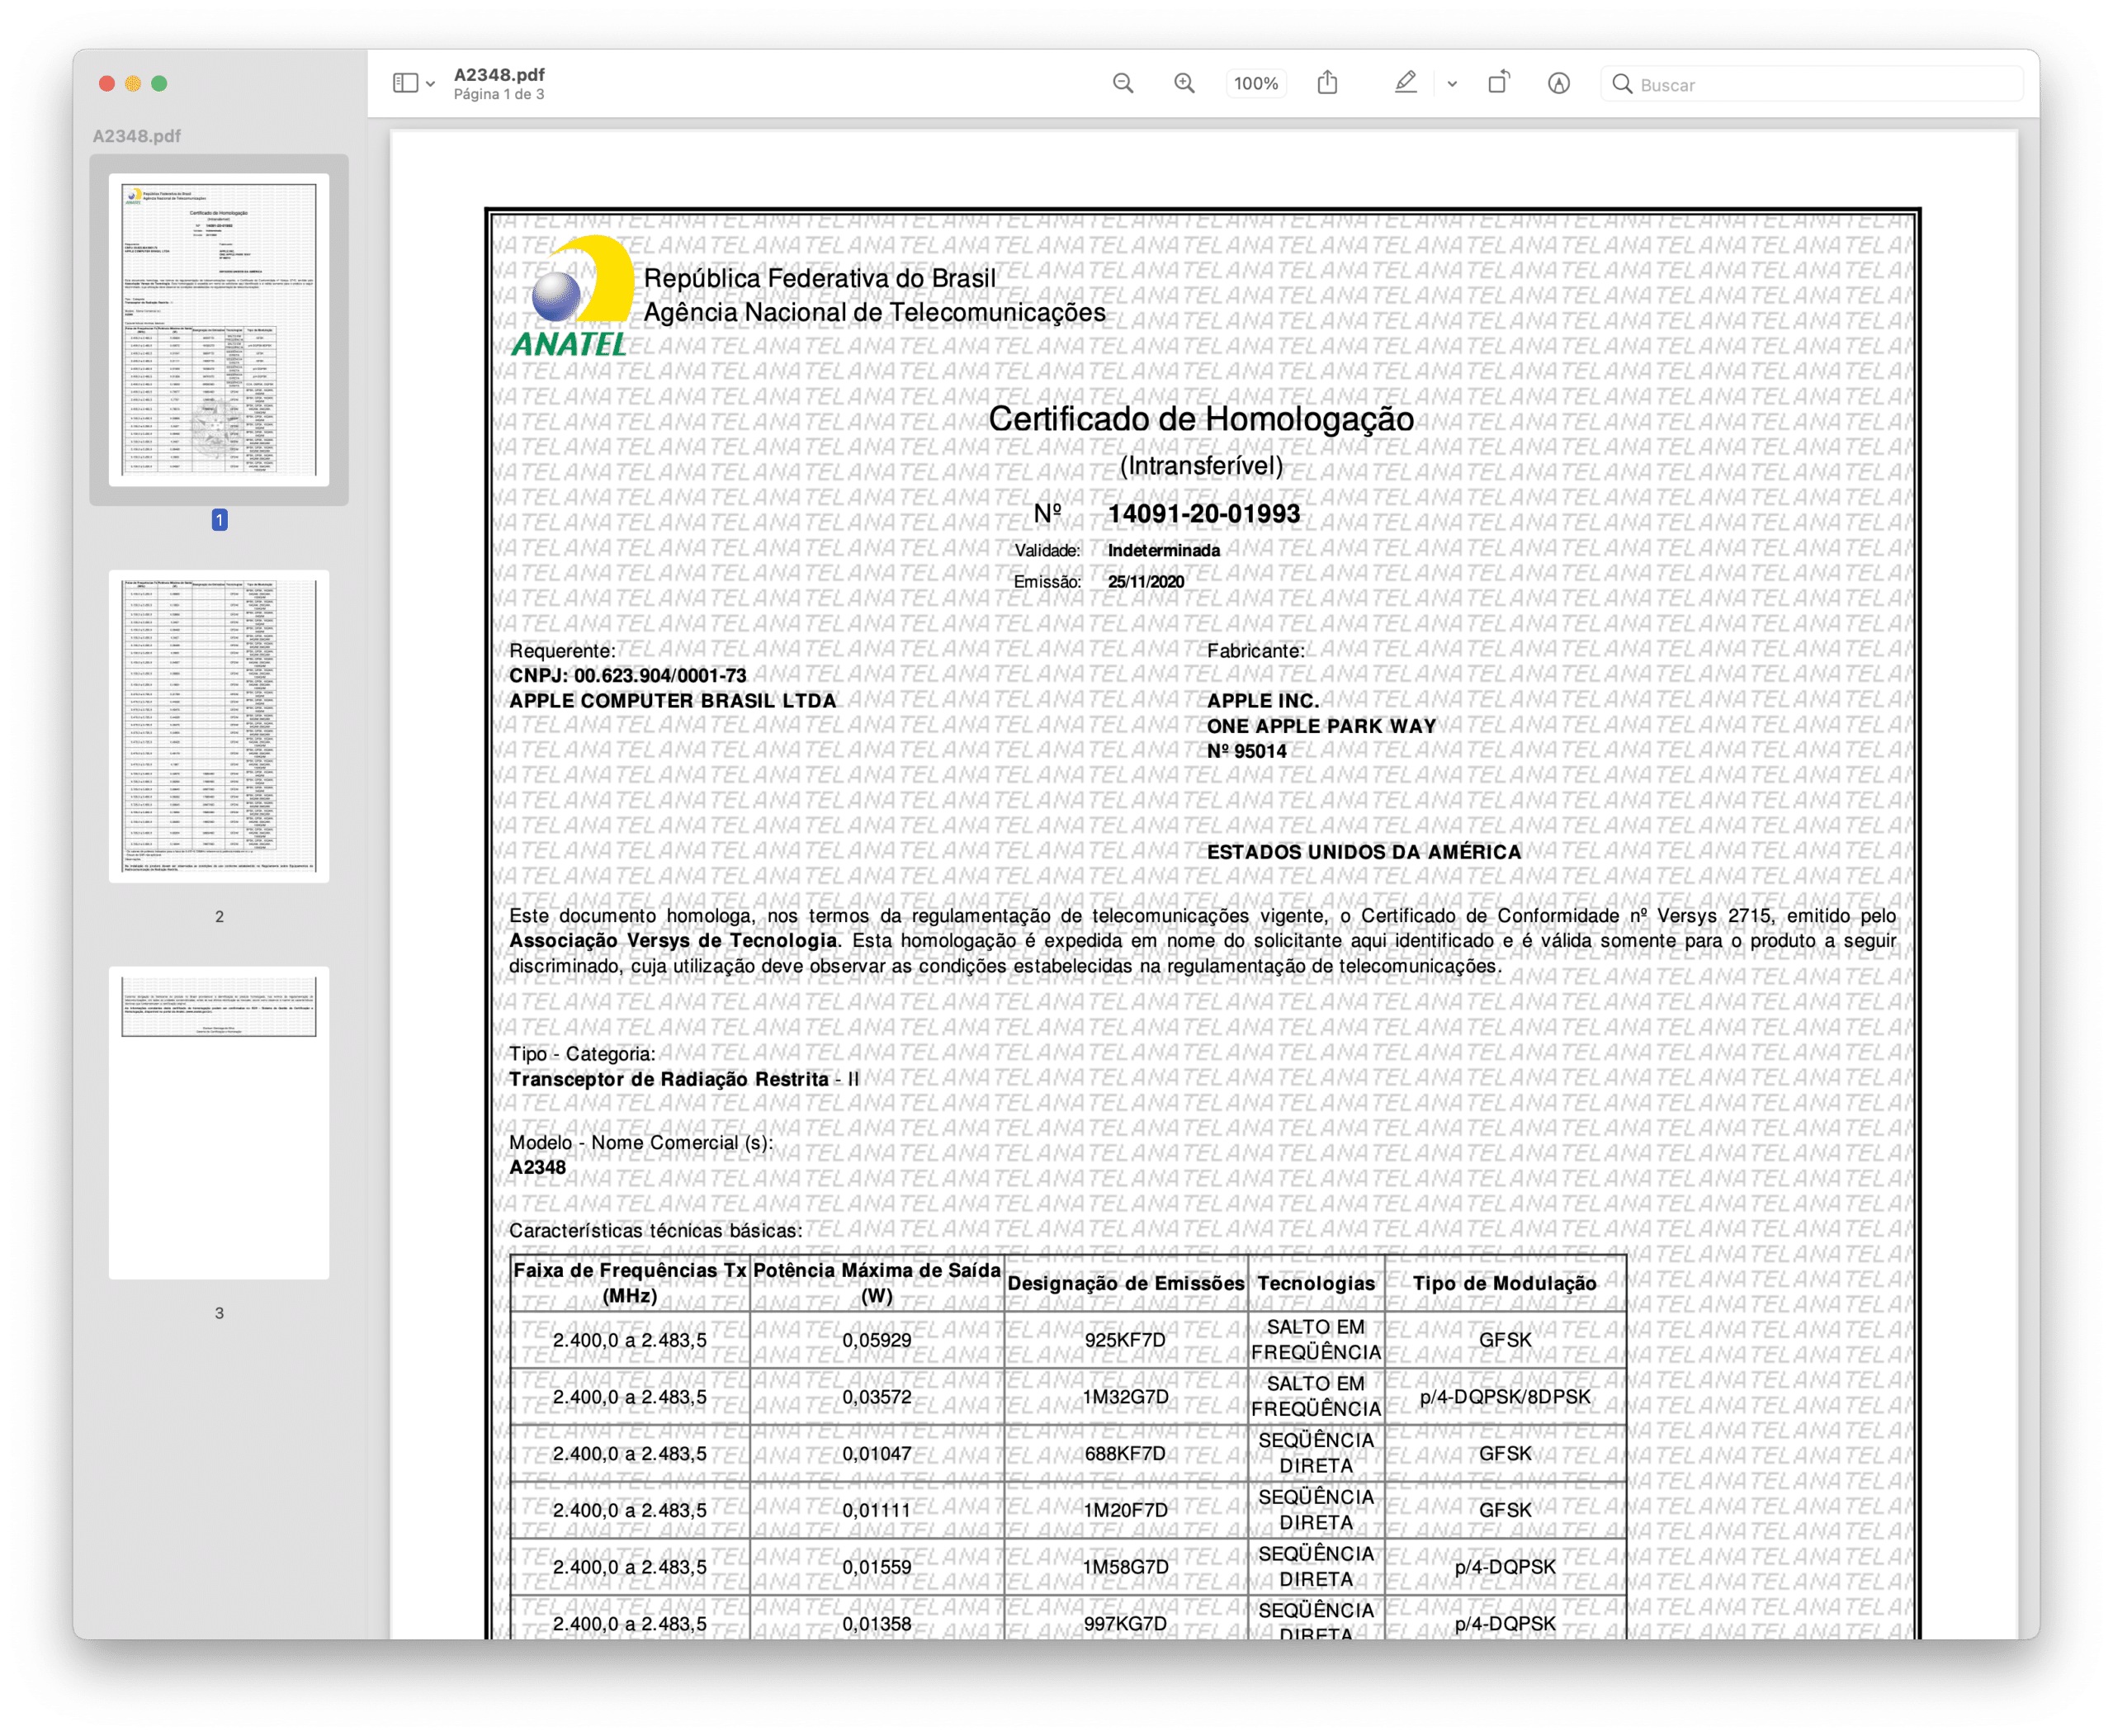The height and width of the screenshot is (1736, 2113).
Task: Click the A2348.pdf window title
Action: point(499,75)
